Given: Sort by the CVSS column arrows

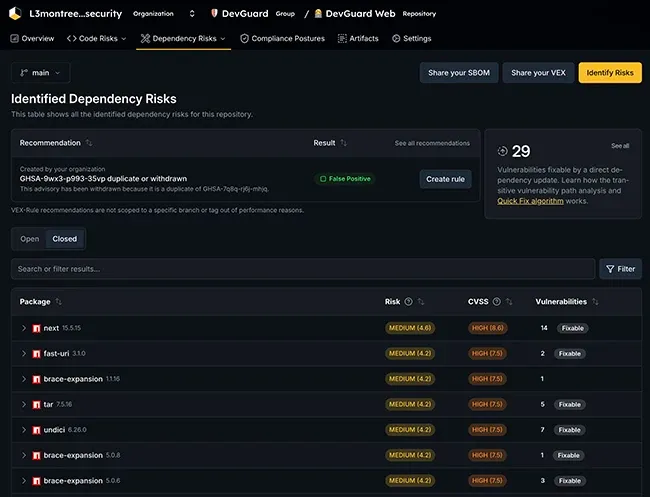Looking at the screenshot, I should coord(509,302).
